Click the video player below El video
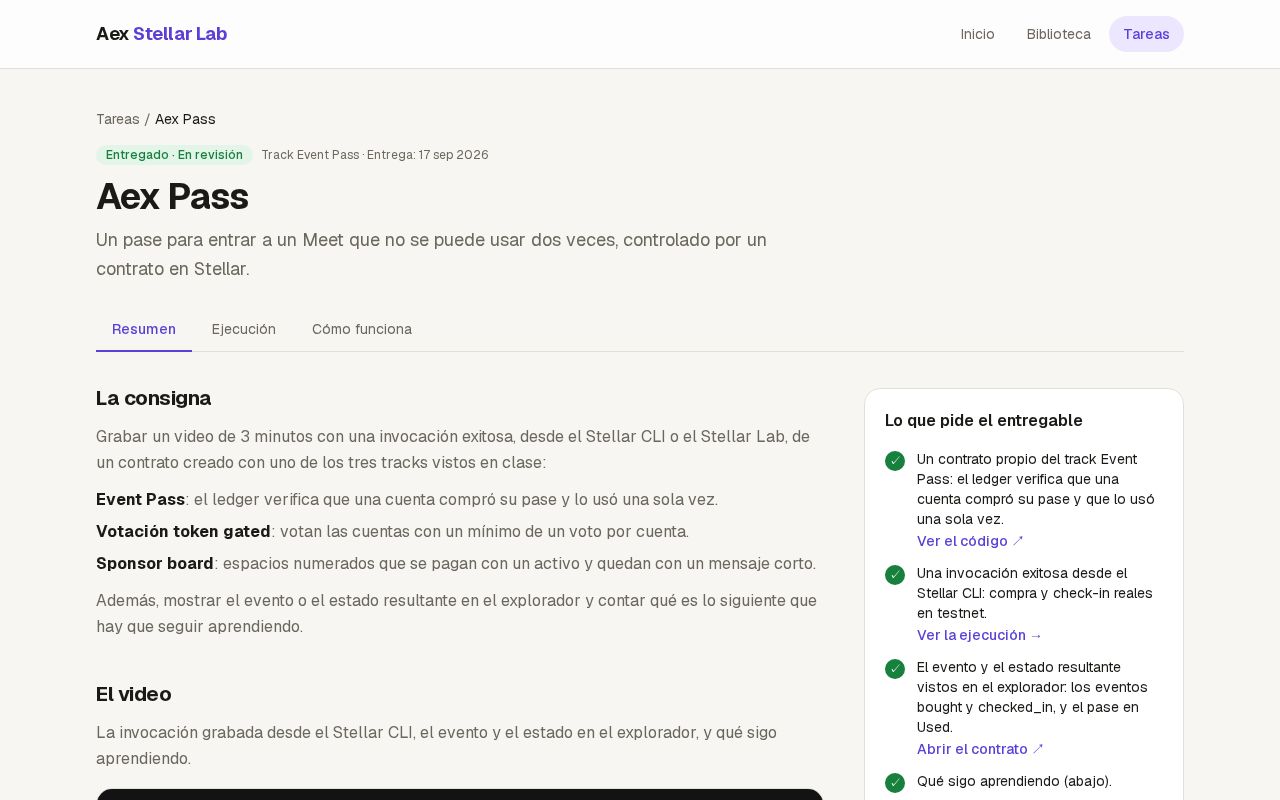The image size is (1280, 800). [460, 794]
